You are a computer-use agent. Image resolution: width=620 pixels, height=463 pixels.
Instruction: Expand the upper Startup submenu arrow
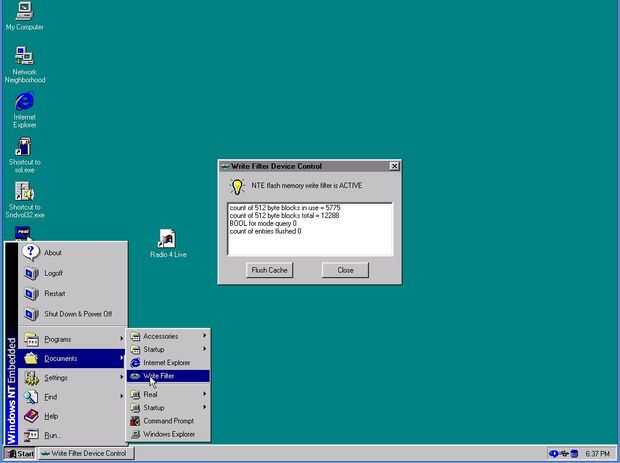(x=204, y=348)
